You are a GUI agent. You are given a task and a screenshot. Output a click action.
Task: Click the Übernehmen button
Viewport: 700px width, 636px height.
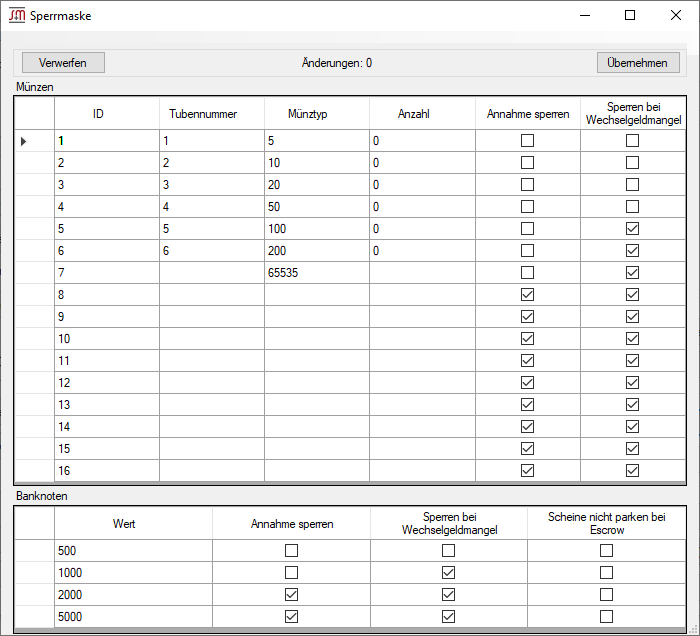click(638, 63)
